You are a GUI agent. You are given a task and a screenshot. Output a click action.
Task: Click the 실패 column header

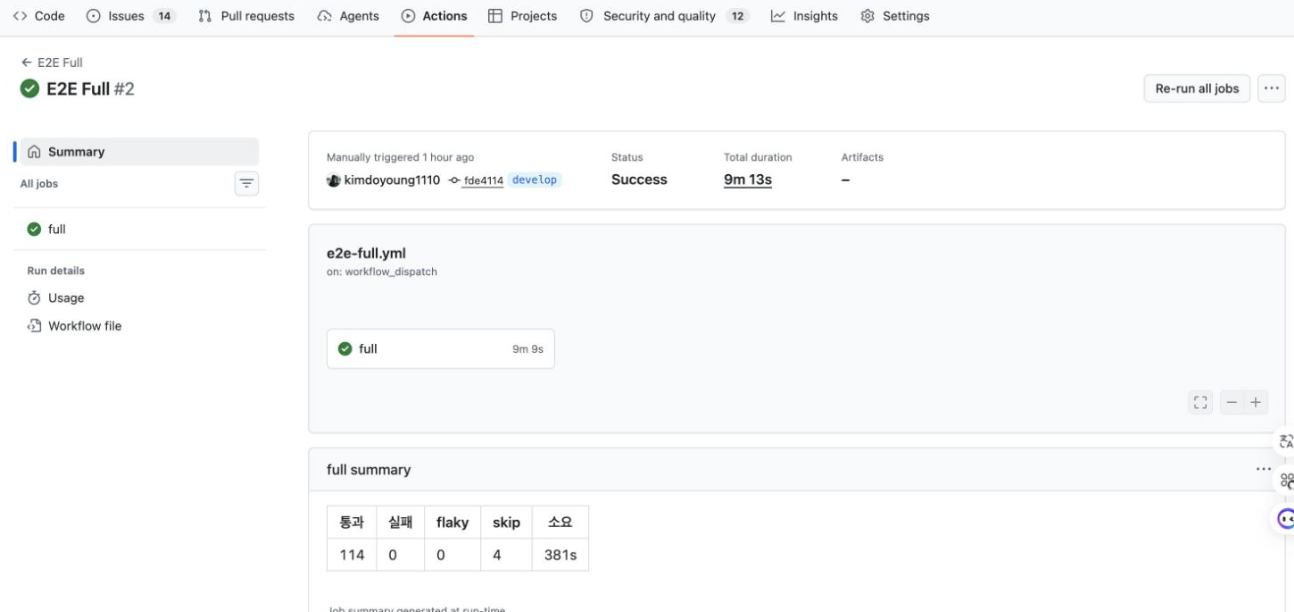pyautogui.click(x=401, y=522)
